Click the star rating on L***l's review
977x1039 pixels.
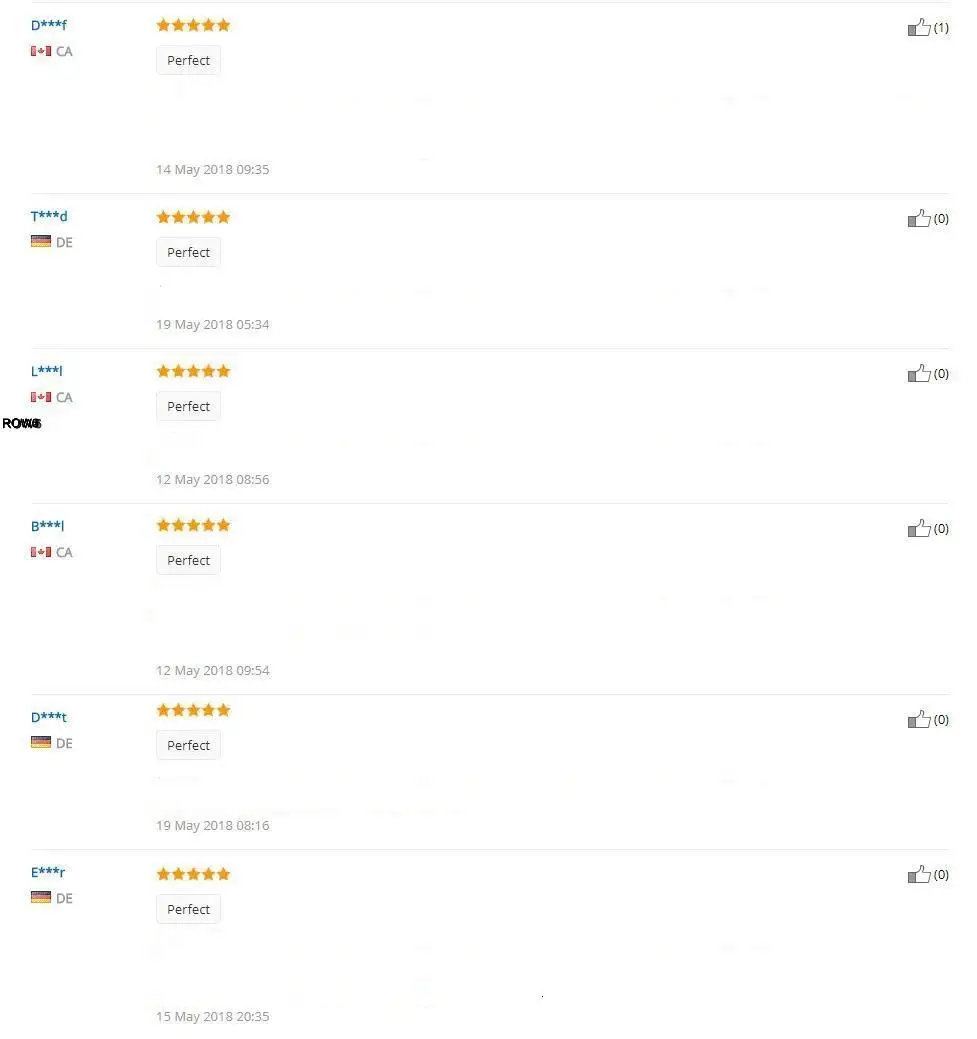click(x=193, y=371)
